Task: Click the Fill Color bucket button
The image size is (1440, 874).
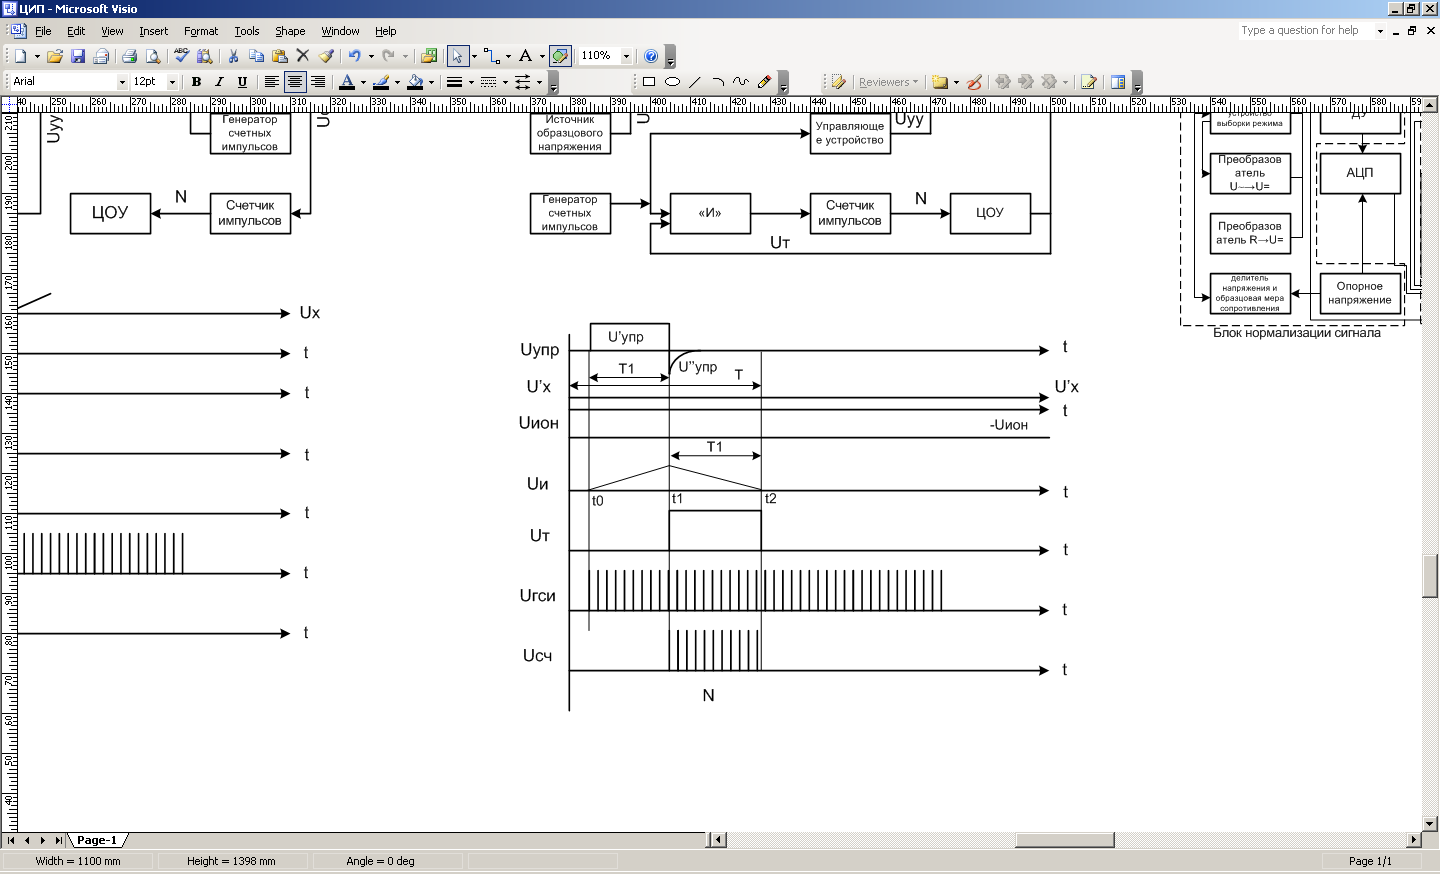Action: [415, 82]
